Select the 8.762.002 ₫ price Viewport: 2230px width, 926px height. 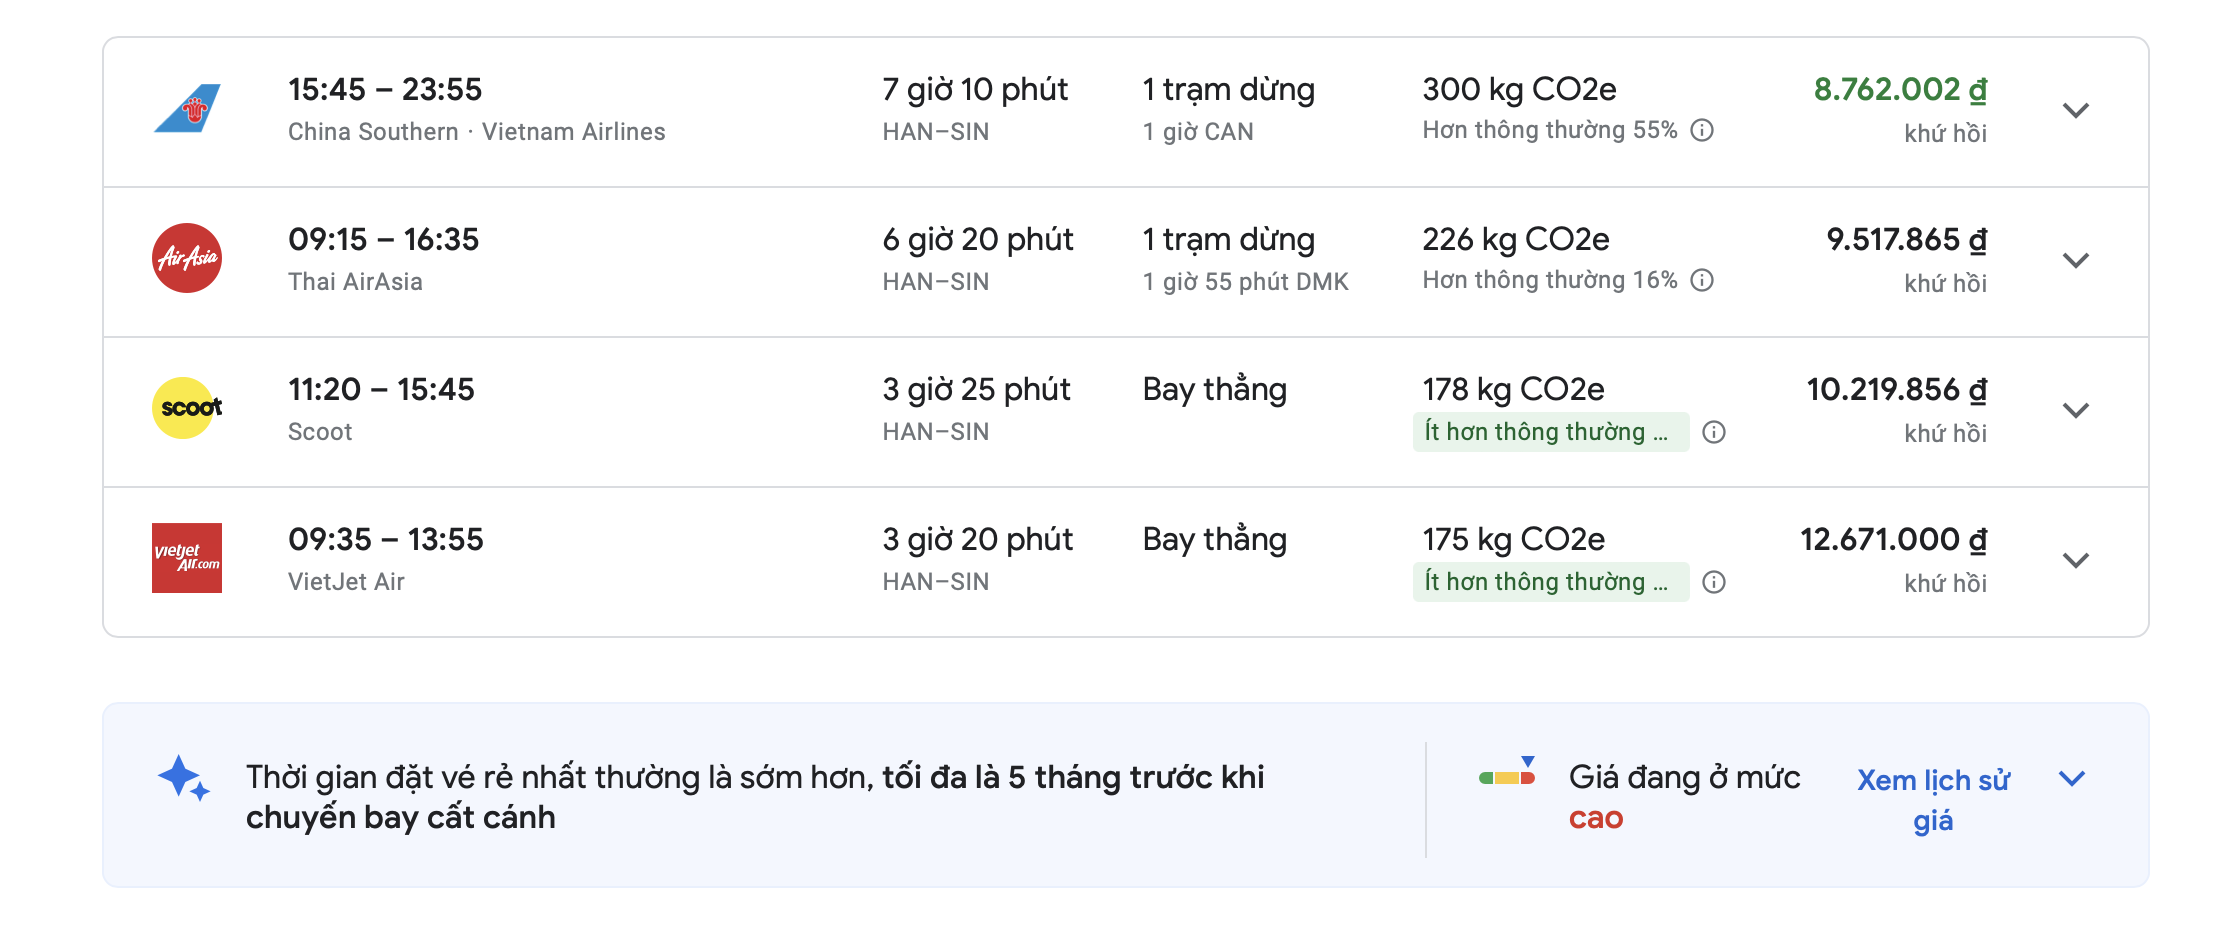[x=1899, y=90]
